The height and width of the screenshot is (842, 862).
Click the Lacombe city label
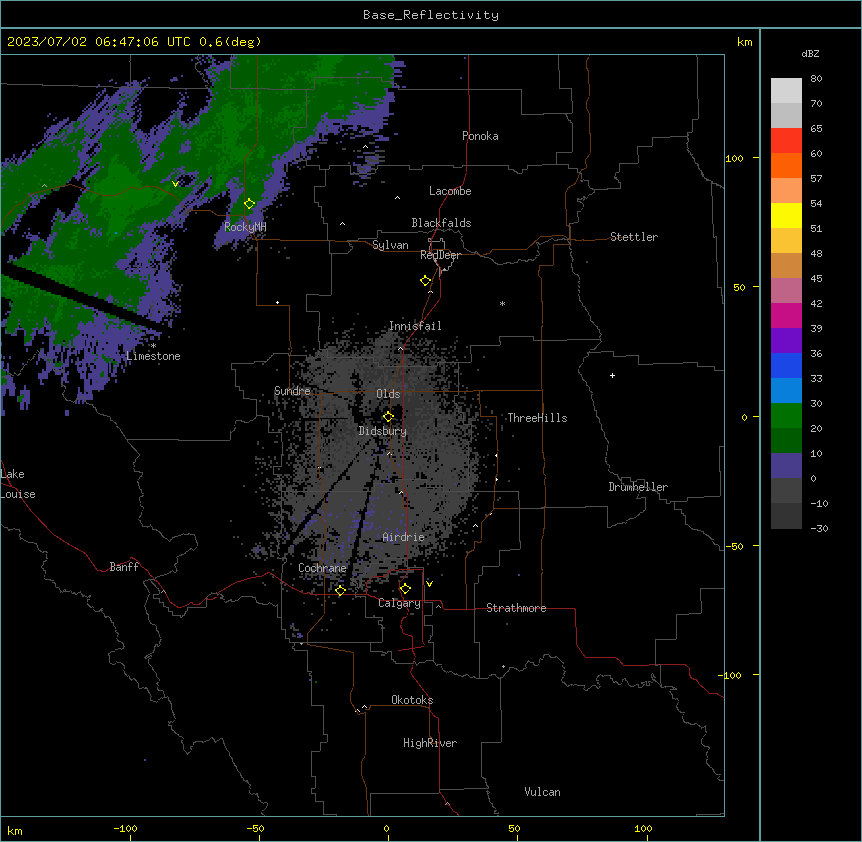[450, 191]
